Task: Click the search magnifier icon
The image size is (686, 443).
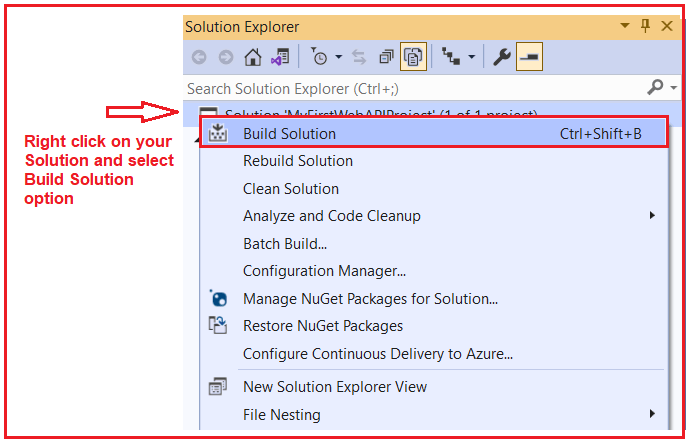Action: (x=655, y=87)
